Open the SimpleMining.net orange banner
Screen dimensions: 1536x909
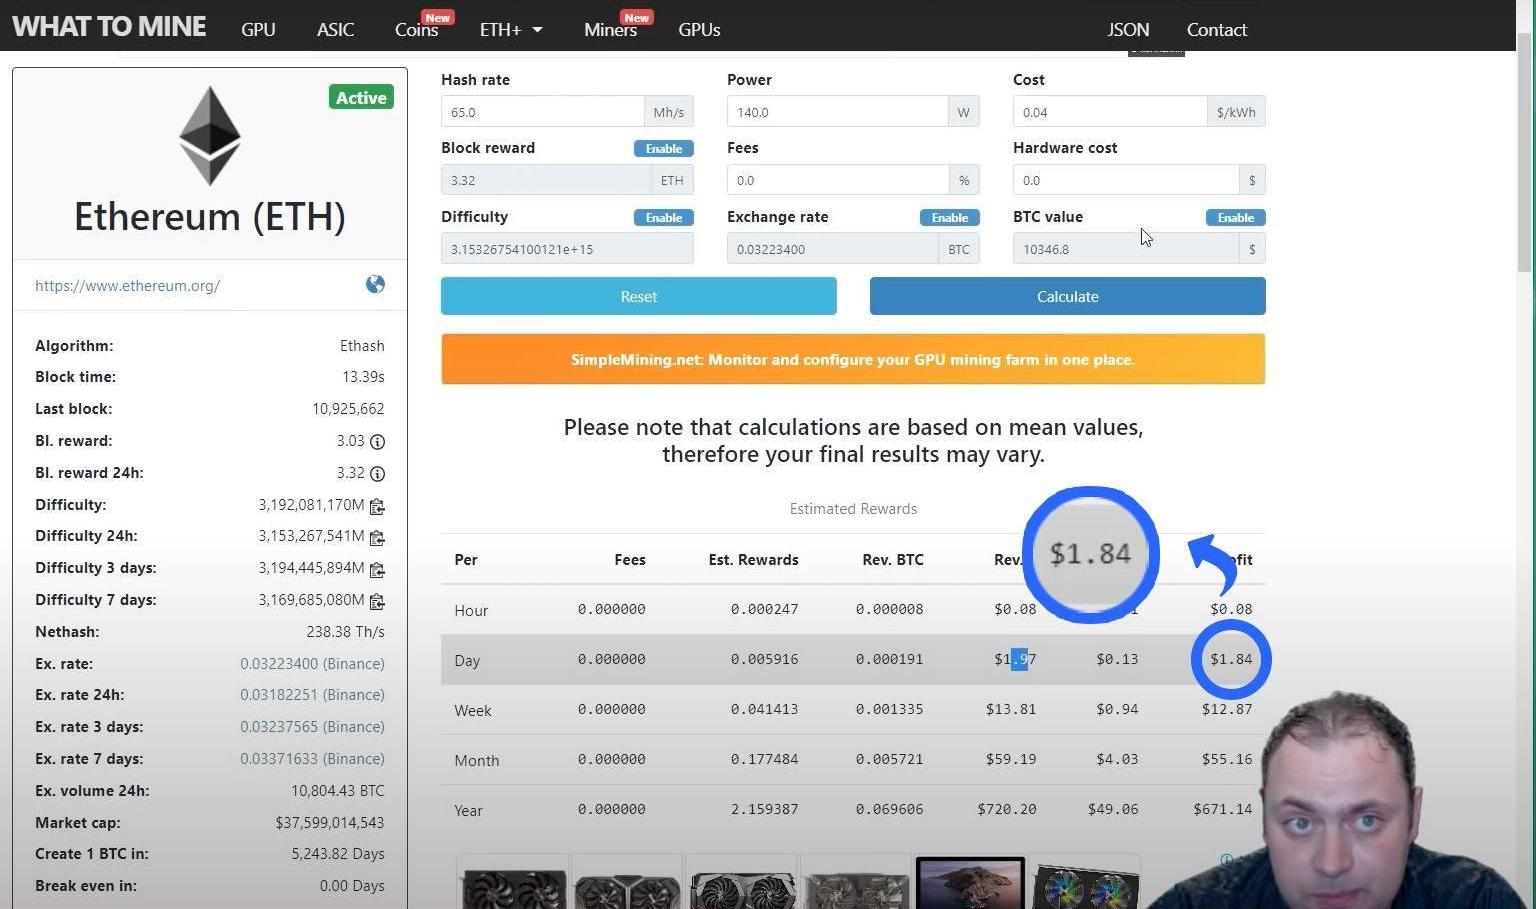click(853, 359)
